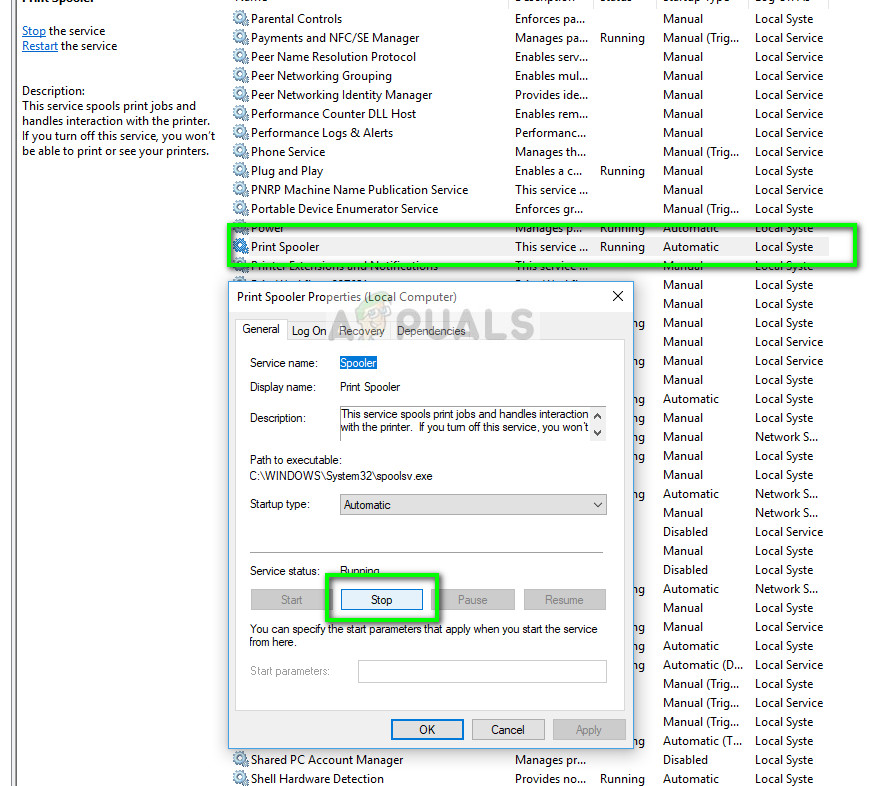Click the Shell Hardware Detection gear icon

click(x=240, y=778)
